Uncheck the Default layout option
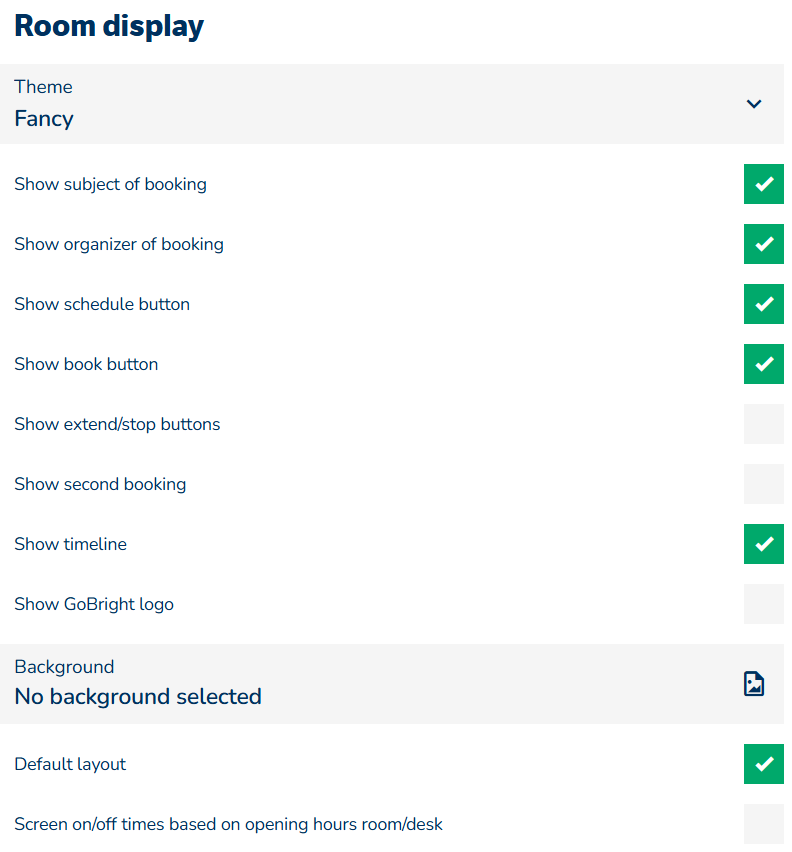Screen dimensions: 792x852 (x=763, y=764)
